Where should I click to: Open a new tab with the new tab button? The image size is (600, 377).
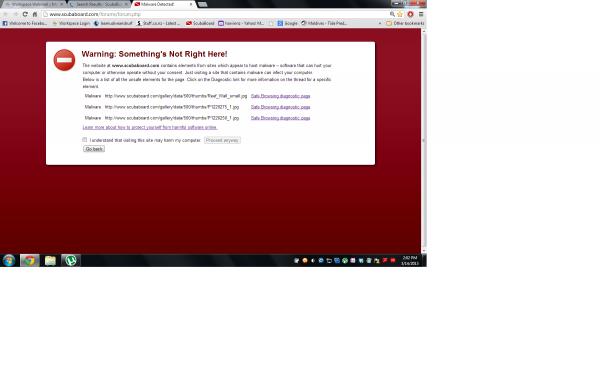[203, 4]
